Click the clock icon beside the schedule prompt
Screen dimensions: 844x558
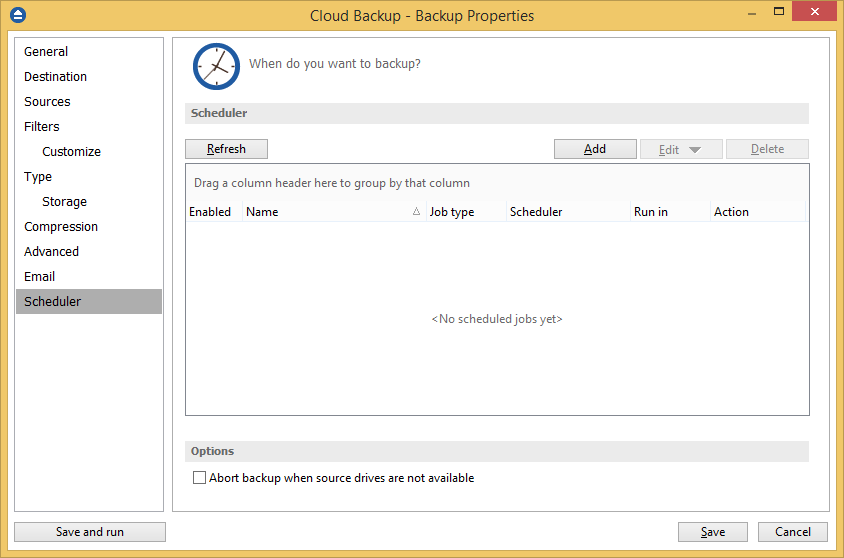click(x=216, y=66)
